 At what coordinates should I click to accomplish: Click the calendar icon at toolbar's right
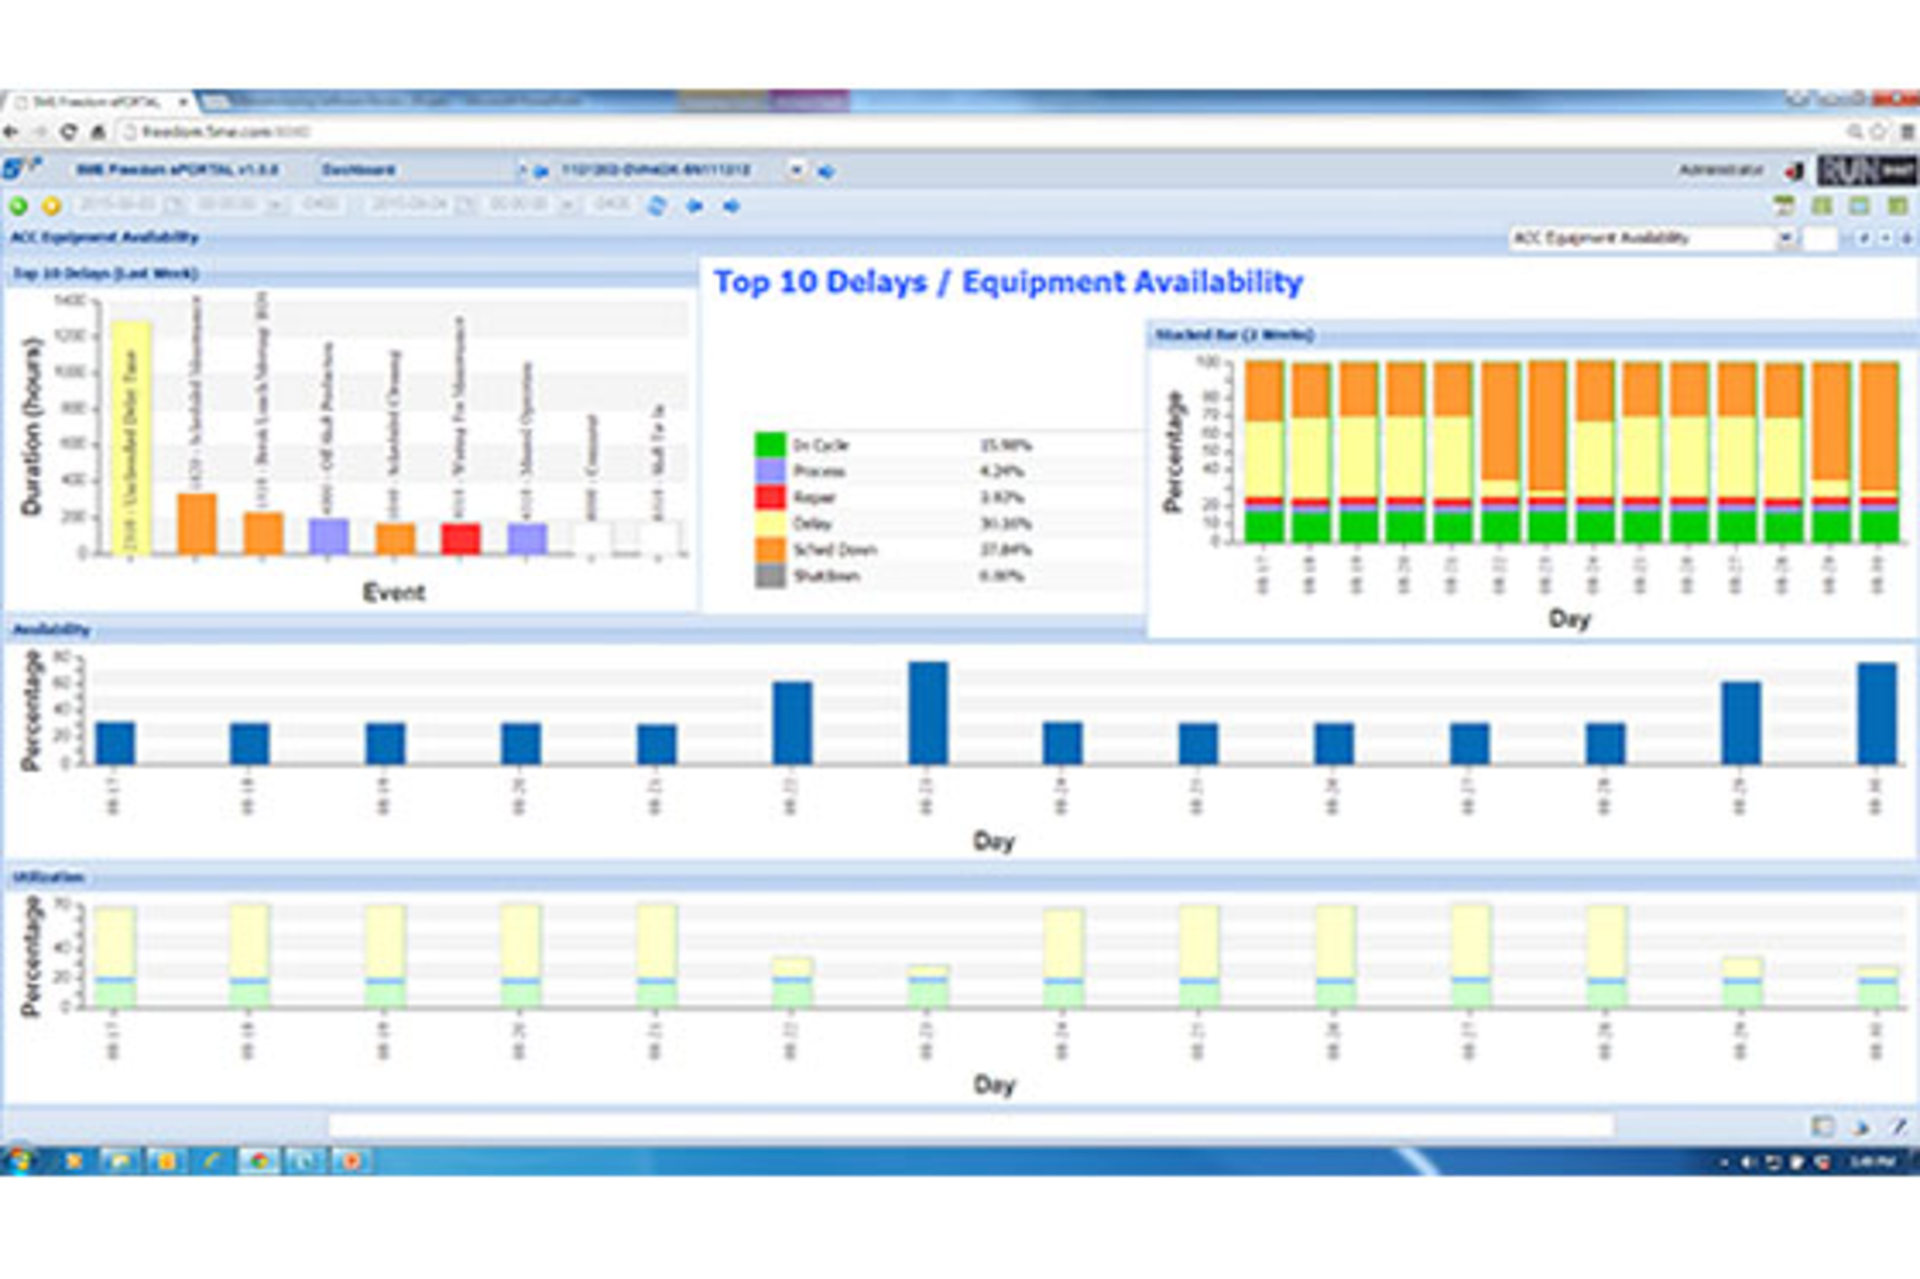1783,206
